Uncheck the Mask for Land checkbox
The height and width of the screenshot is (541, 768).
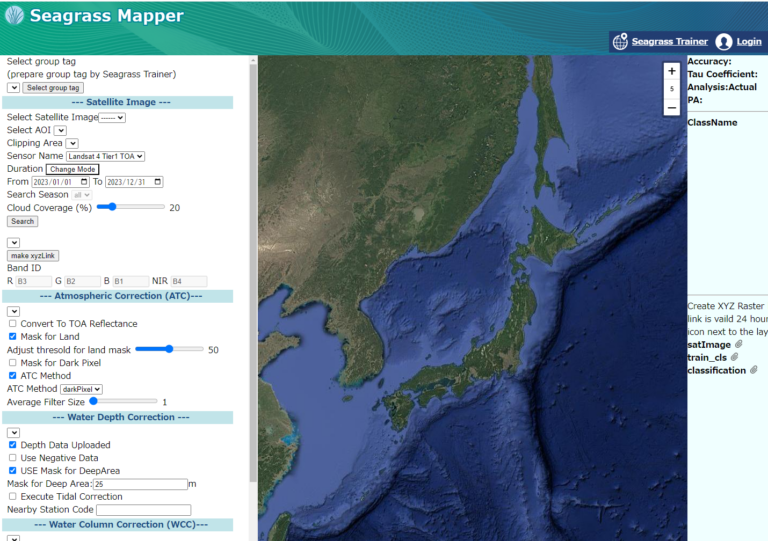tap(13, 337)
